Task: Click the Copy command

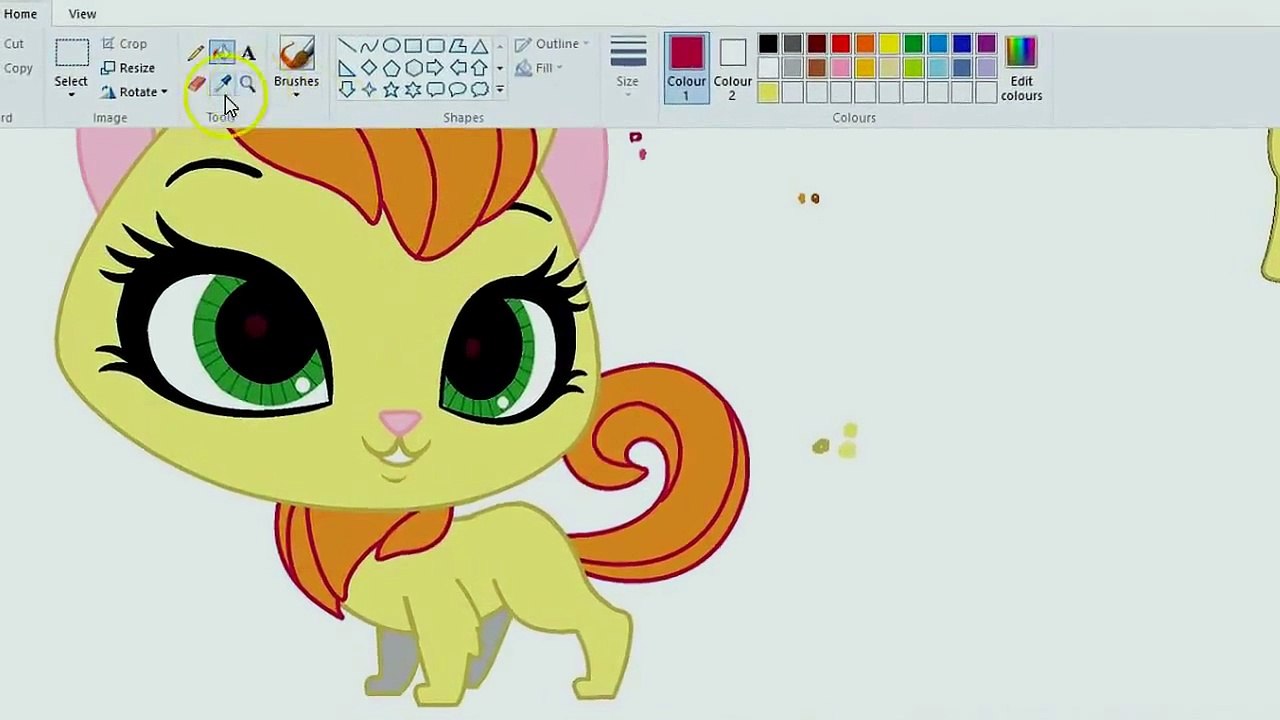Action: pos(17,68)
